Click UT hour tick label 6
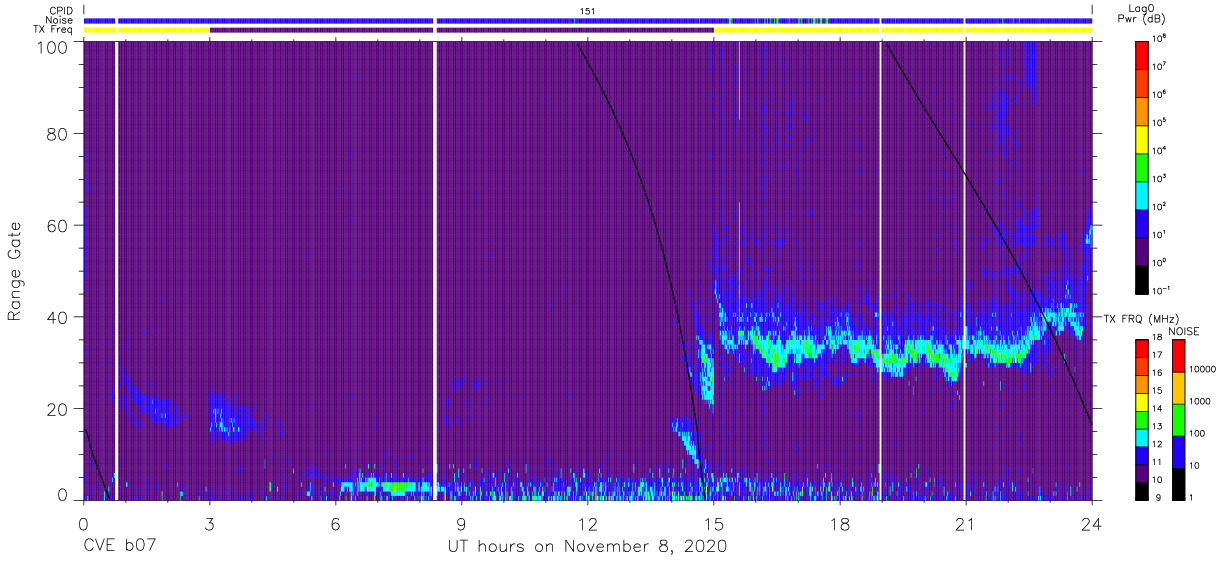 [x=336, y=523]
